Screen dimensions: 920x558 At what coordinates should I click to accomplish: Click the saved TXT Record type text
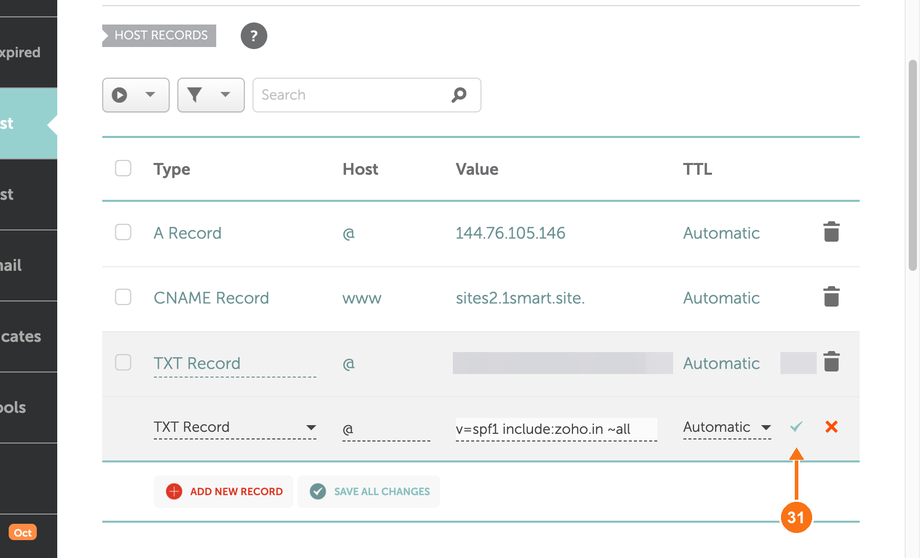pyautogui.click(x=197, y=363)
